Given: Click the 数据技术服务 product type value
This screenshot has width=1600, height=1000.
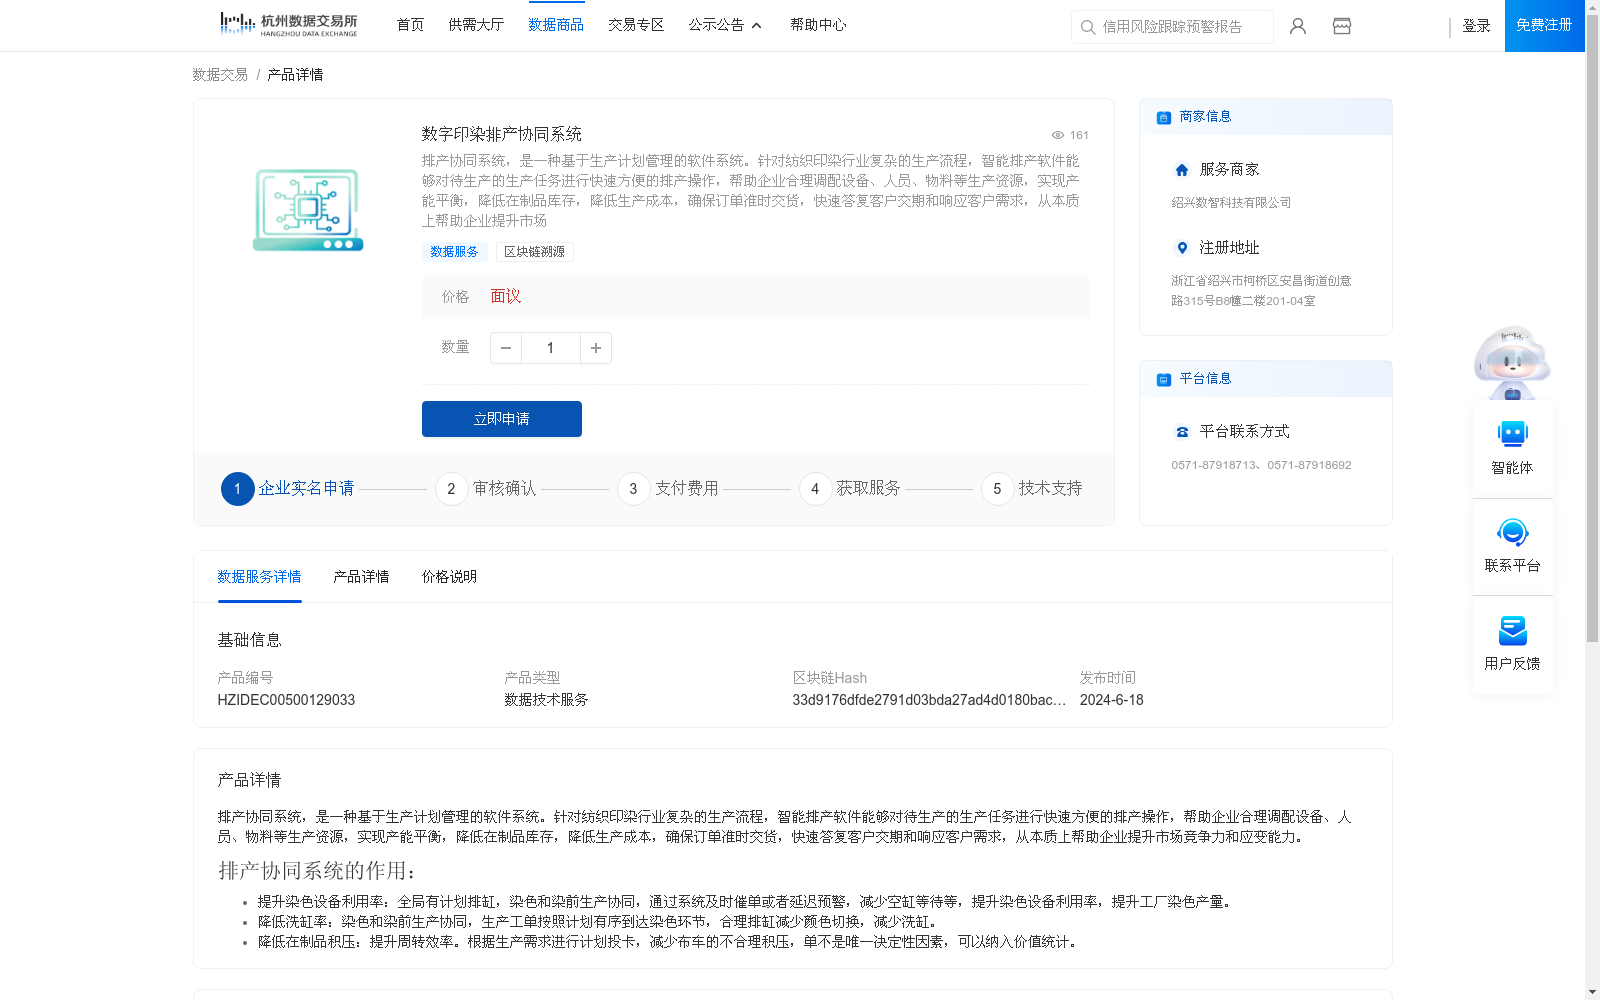Looking at the screenshot, I should click(x=546, y=700).
